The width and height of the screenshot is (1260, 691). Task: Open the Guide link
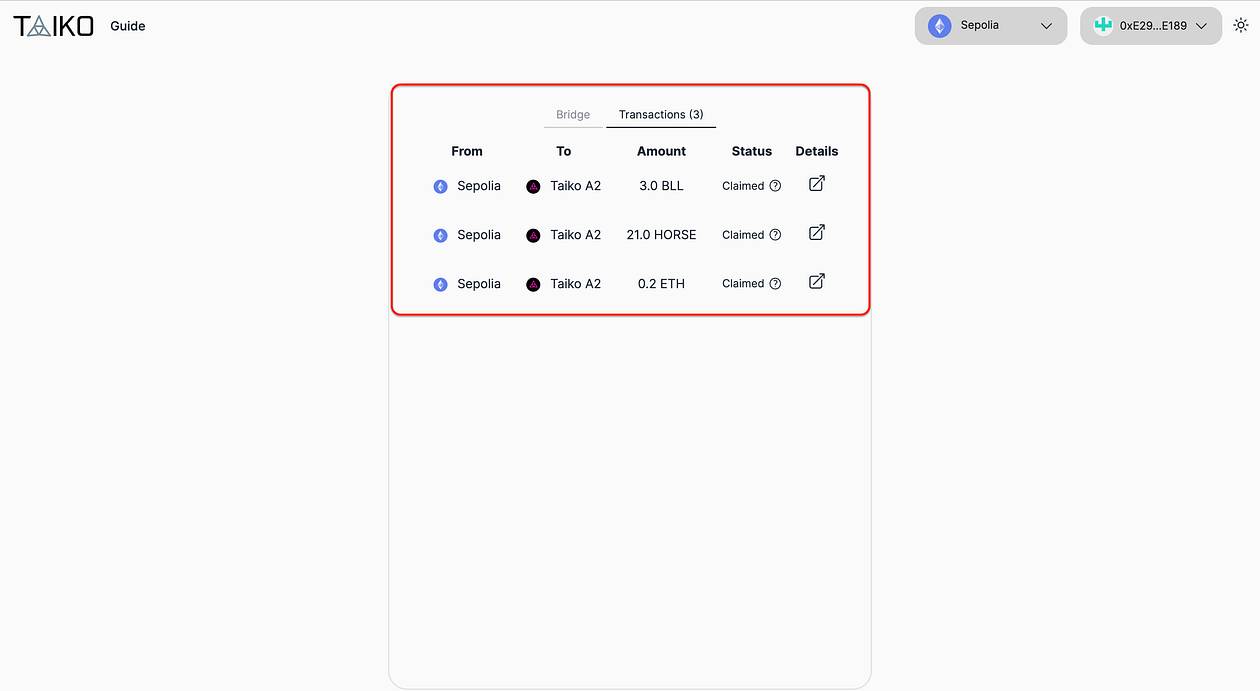(128, 26)
